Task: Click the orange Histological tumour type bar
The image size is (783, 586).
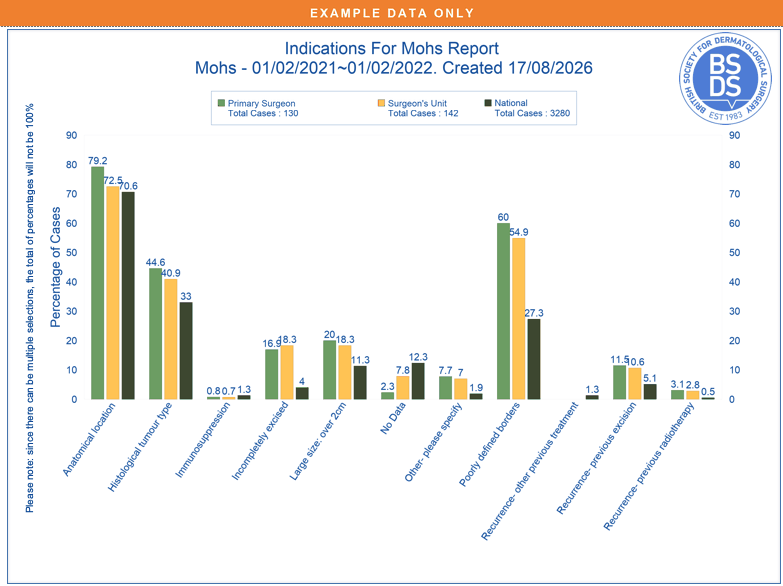Action: [x=171, y=339]
